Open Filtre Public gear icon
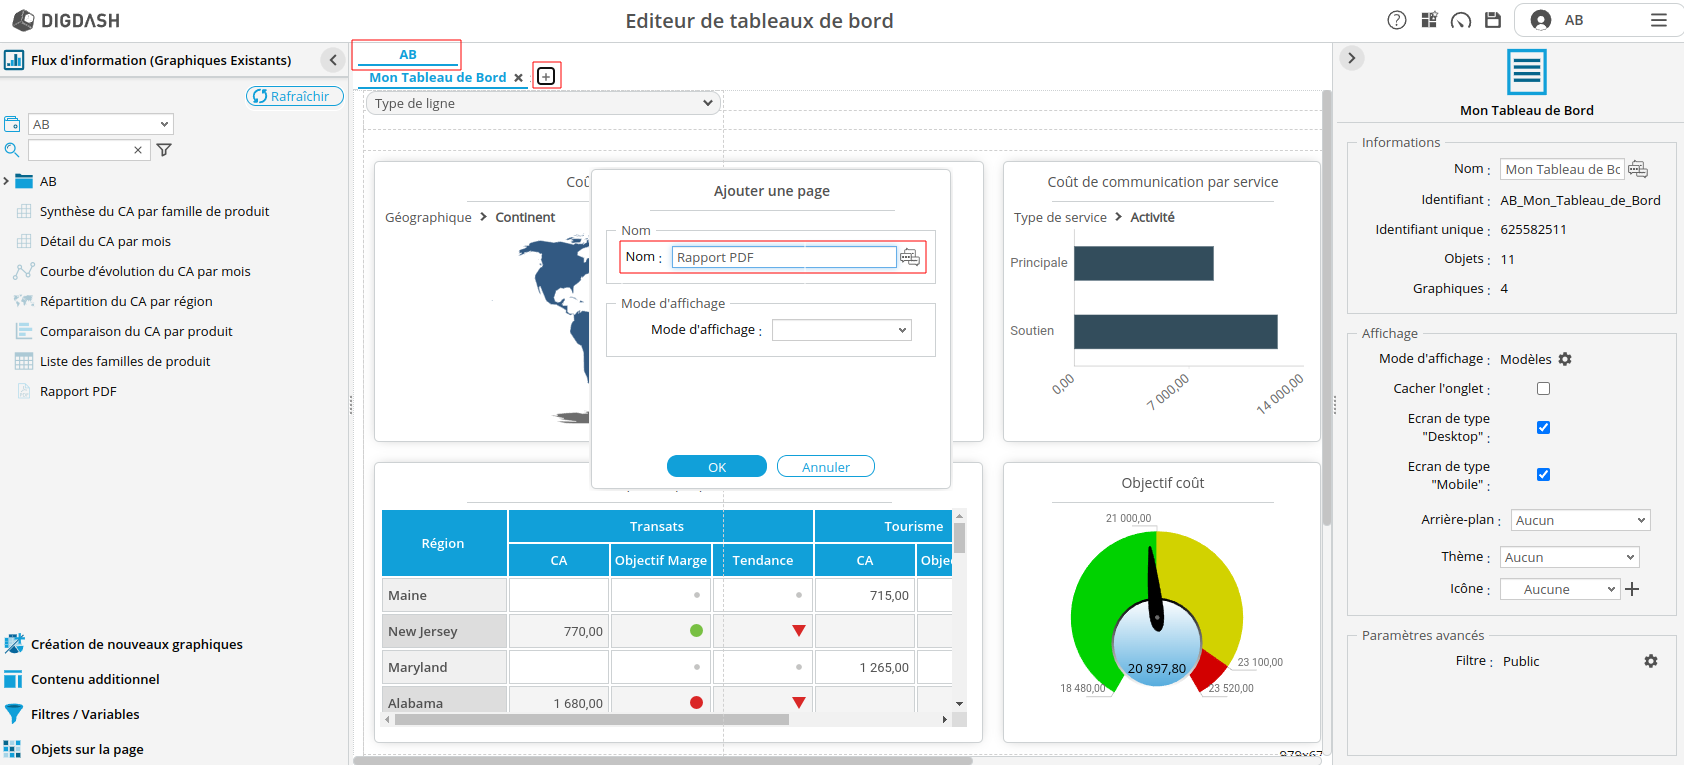This screenshot has height=765, width=1684. pos(1651,661)
